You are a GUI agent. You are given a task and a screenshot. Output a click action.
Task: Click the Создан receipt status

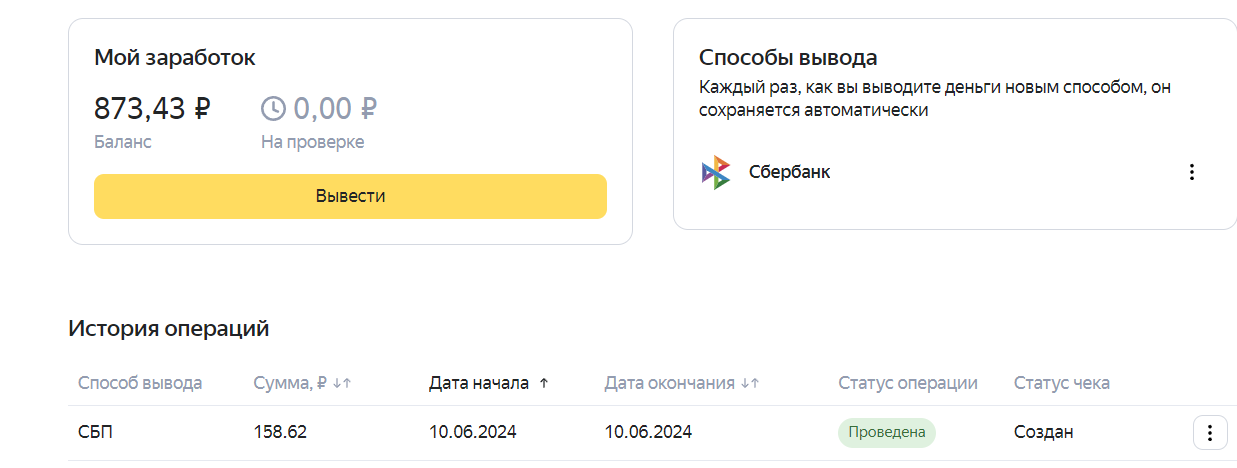pyautogui.click(x=1043, y=433)
